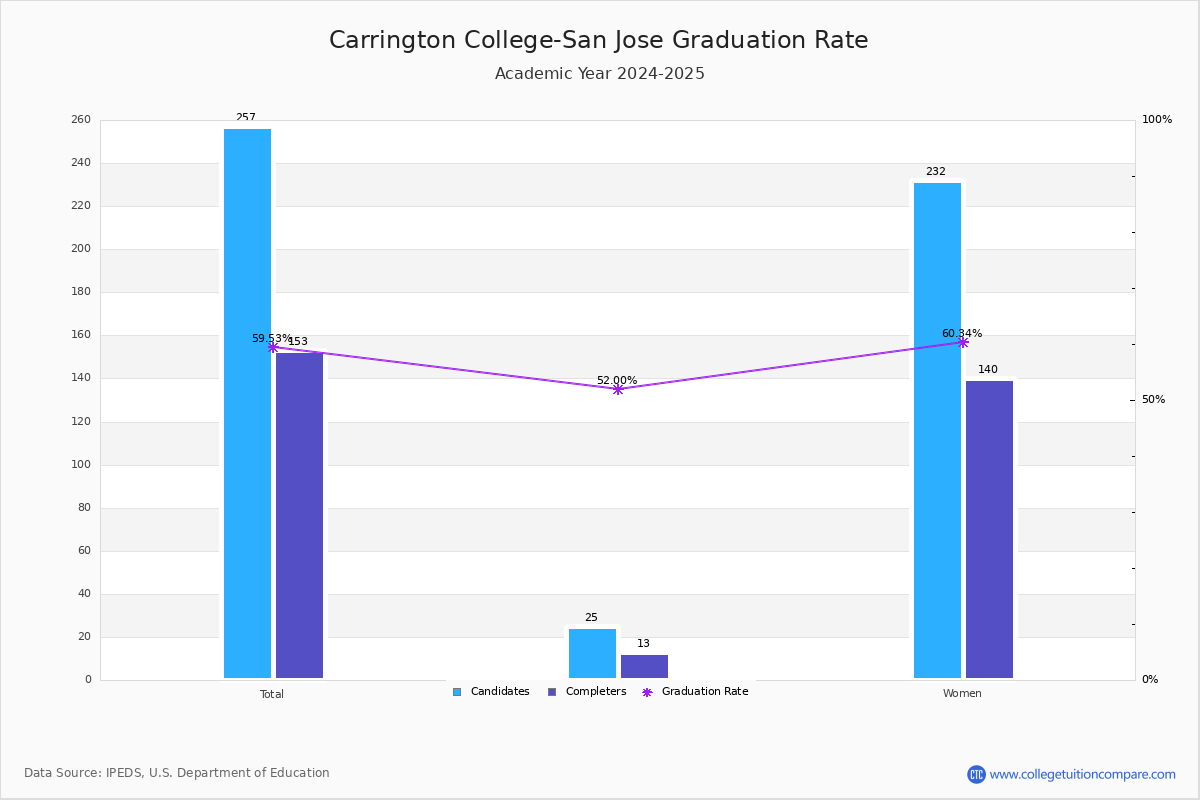The image size is (1200, 800).
Task: Click the Women axis category label
Action: (x=962, y=694)
